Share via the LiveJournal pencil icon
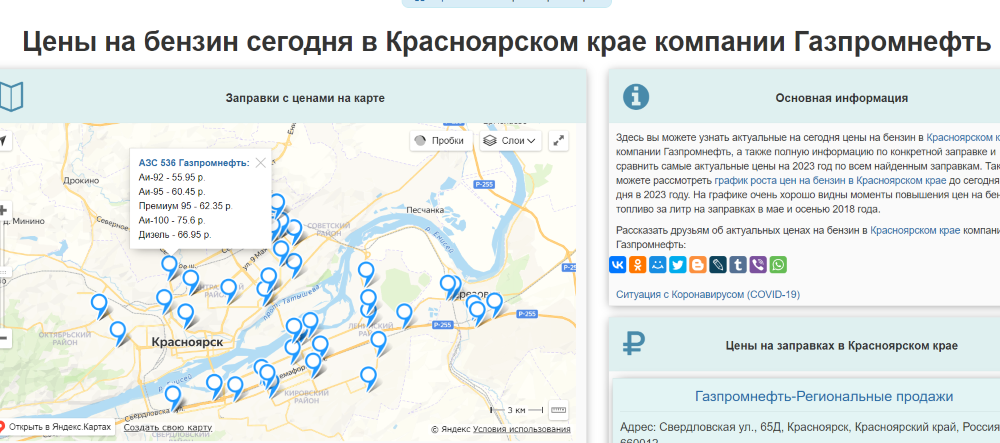The width and height of the screenshot is (1000, 443). (718, 265)
